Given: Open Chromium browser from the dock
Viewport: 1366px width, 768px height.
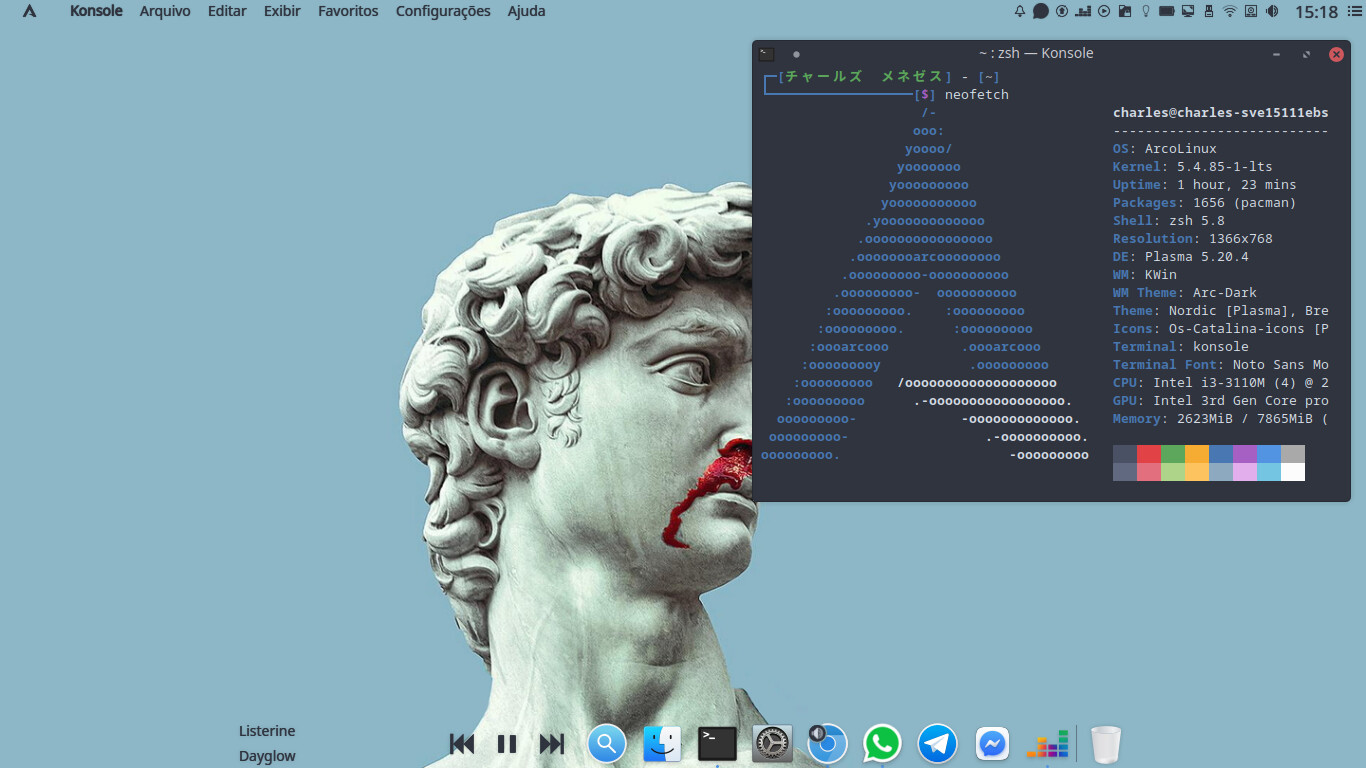Looking at the screenshot, I should pyautogui.click(x=828, y=744).
